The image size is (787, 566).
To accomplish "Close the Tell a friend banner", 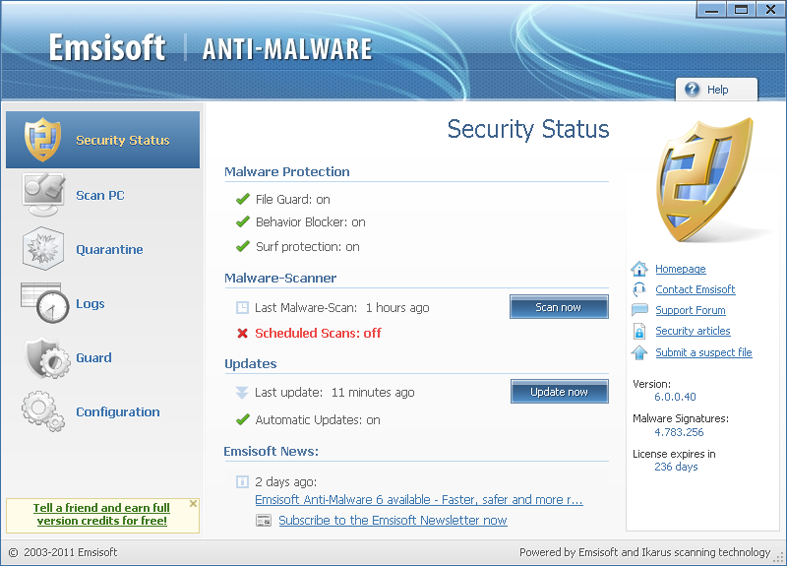I will [193, 504].
